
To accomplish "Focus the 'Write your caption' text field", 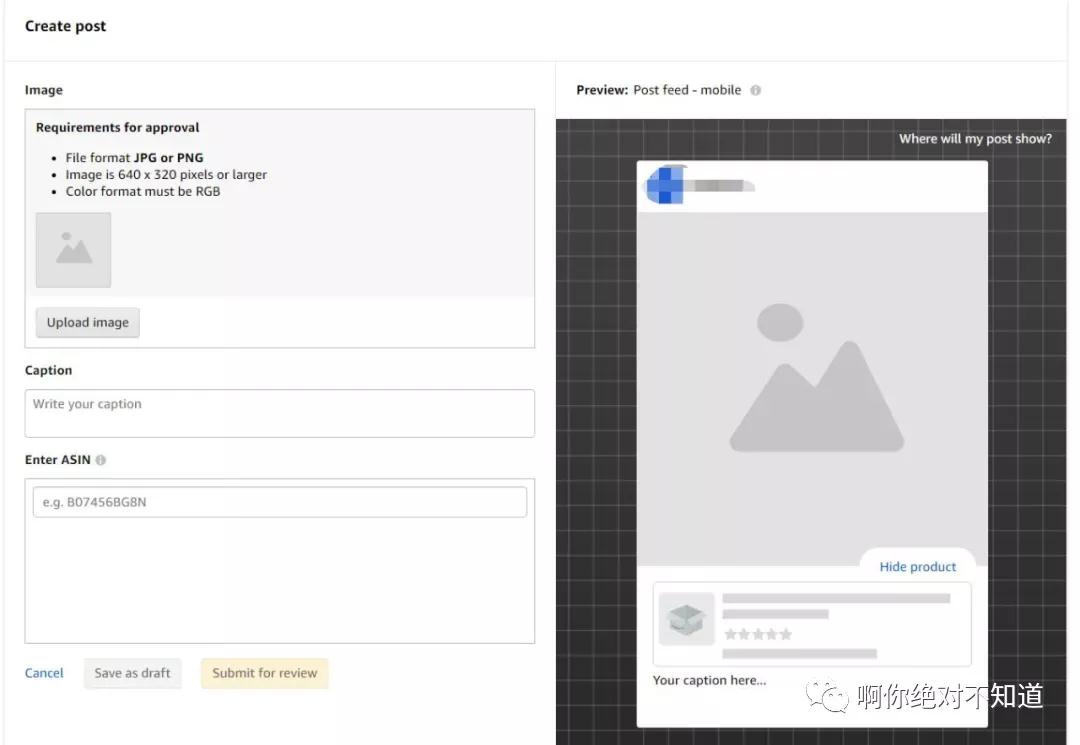I will click(279, 413).
